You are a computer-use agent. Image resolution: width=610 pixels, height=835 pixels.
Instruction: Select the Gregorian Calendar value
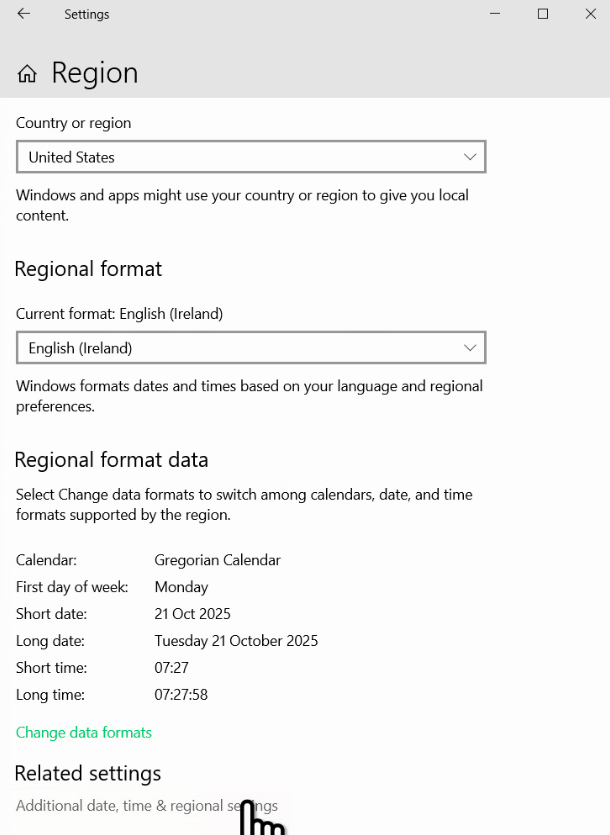217,560
